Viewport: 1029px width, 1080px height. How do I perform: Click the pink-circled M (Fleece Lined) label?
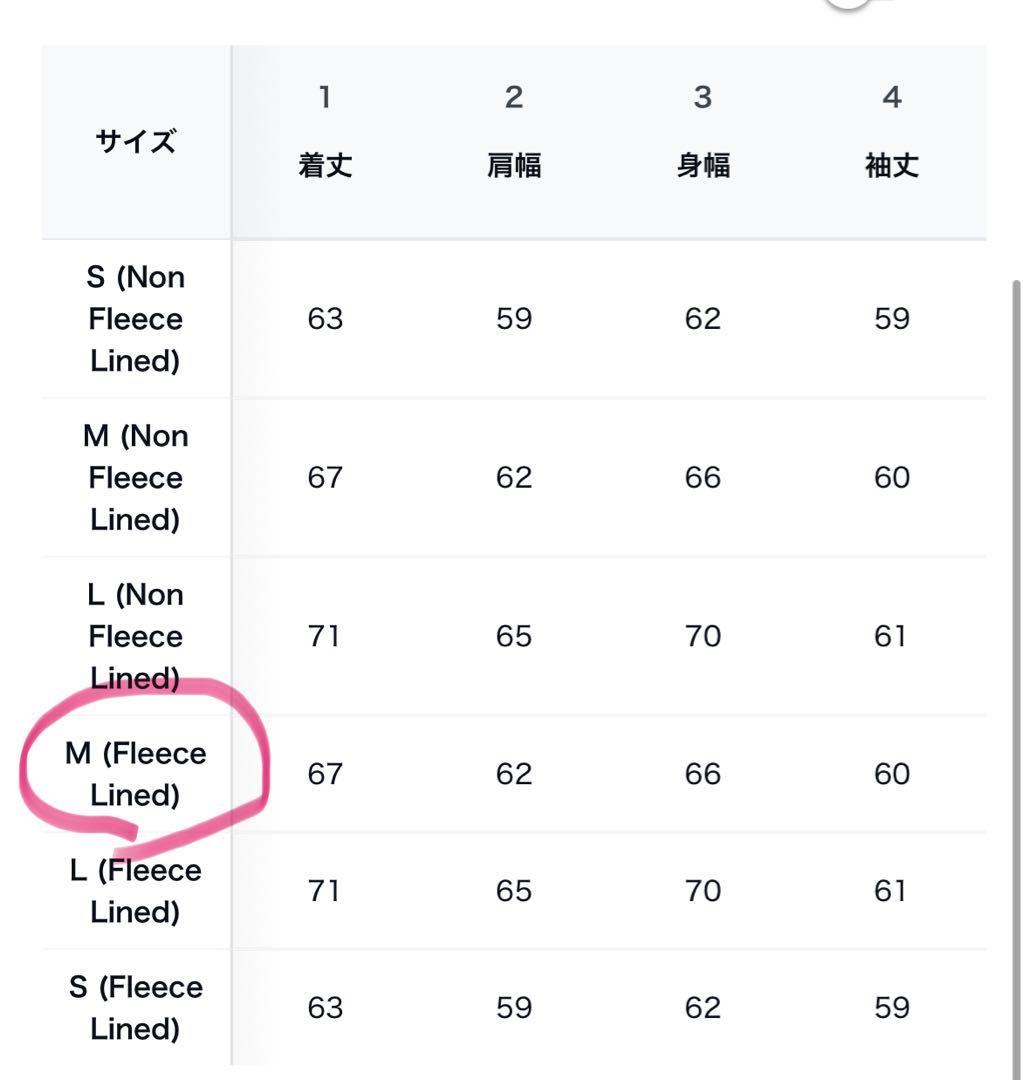pos(136,774)
